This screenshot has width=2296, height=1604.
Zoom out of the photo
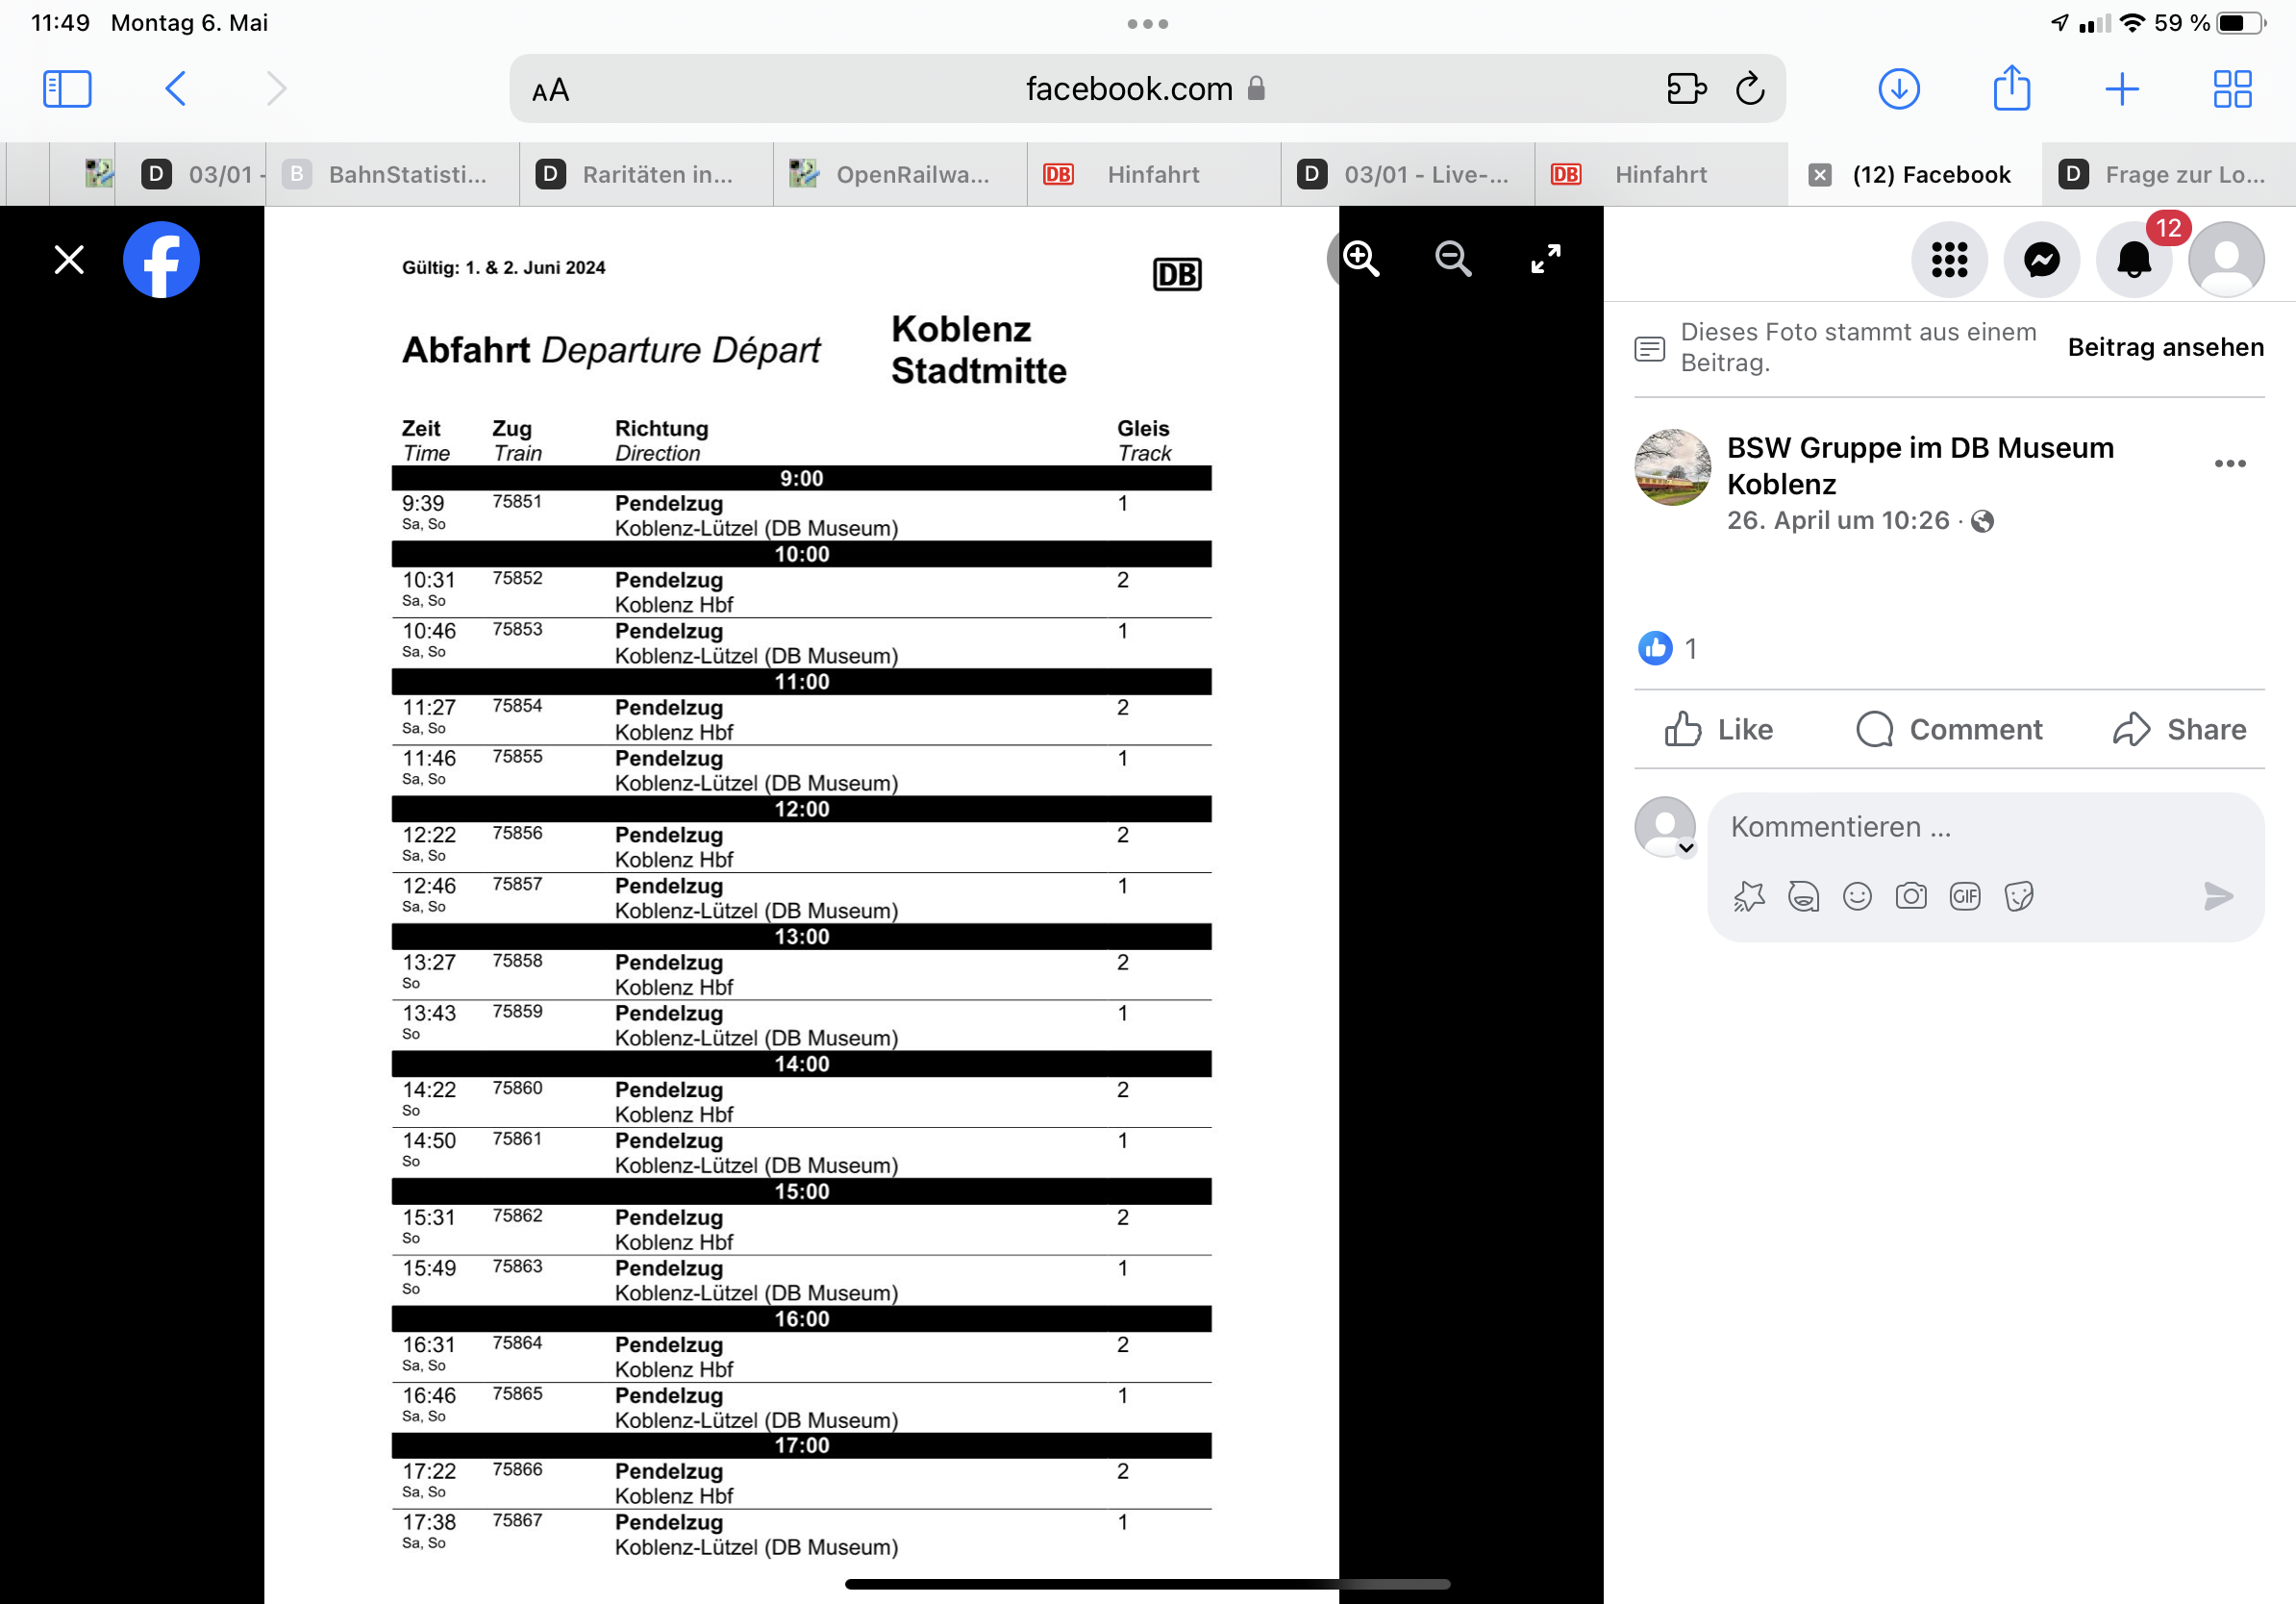(x=1452, y=259)
